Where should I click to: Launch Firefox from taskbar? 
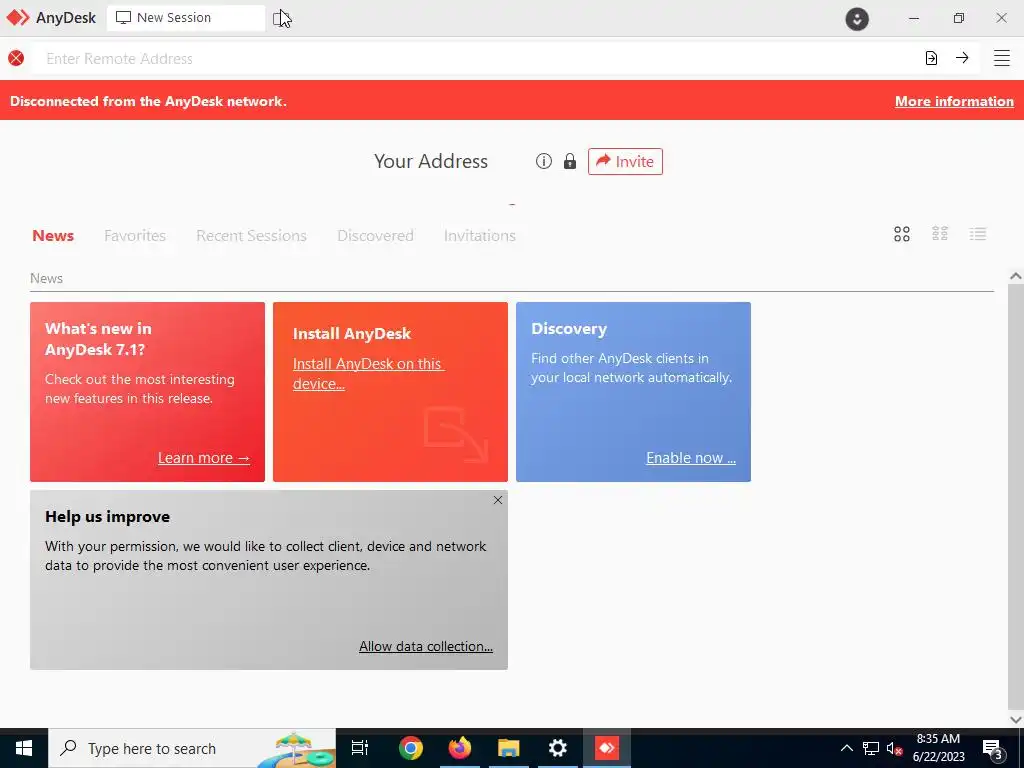[460, 748]
